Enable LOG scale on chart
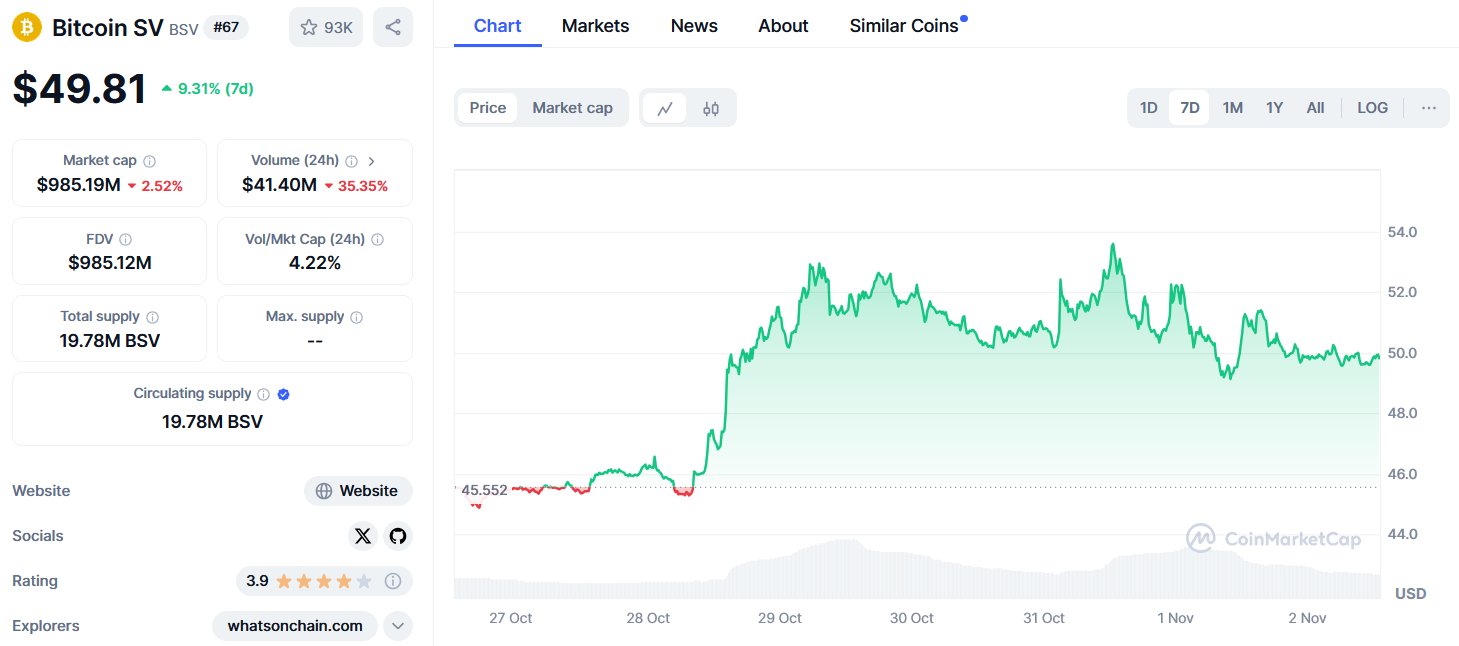The image size is (1459, 646). 1372,108
